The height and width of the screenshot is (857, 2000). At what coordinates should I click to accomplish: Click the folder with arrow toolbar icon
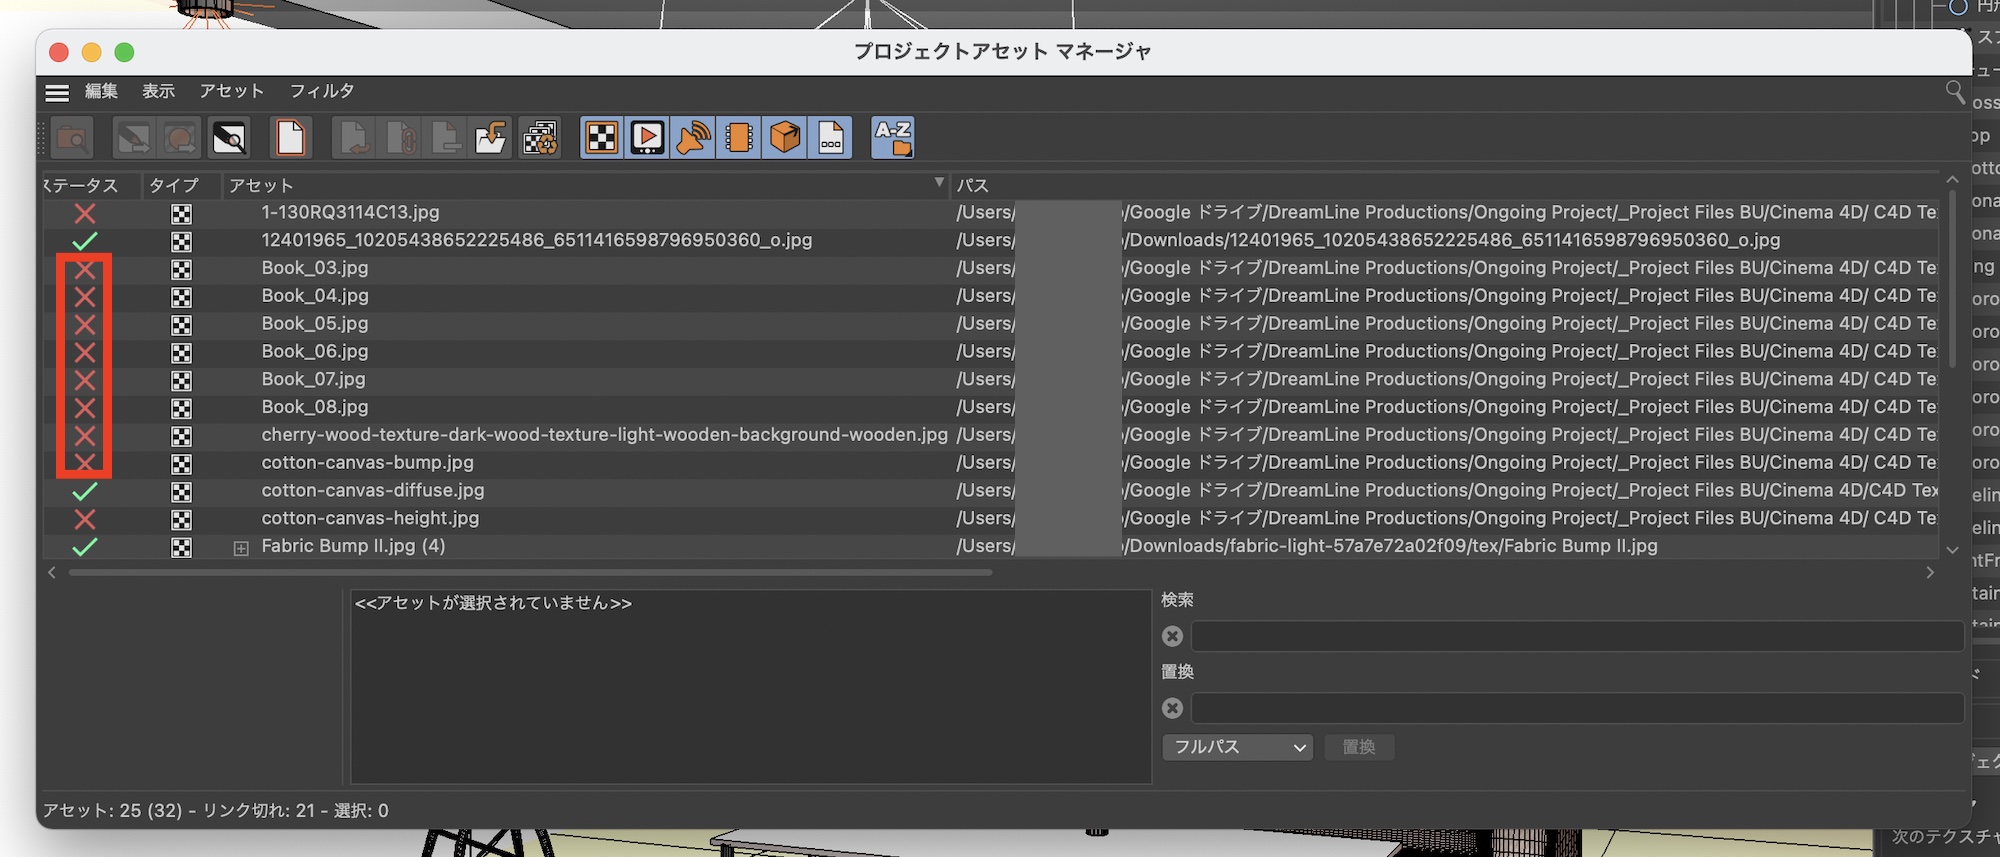click(x=491, y=138)
